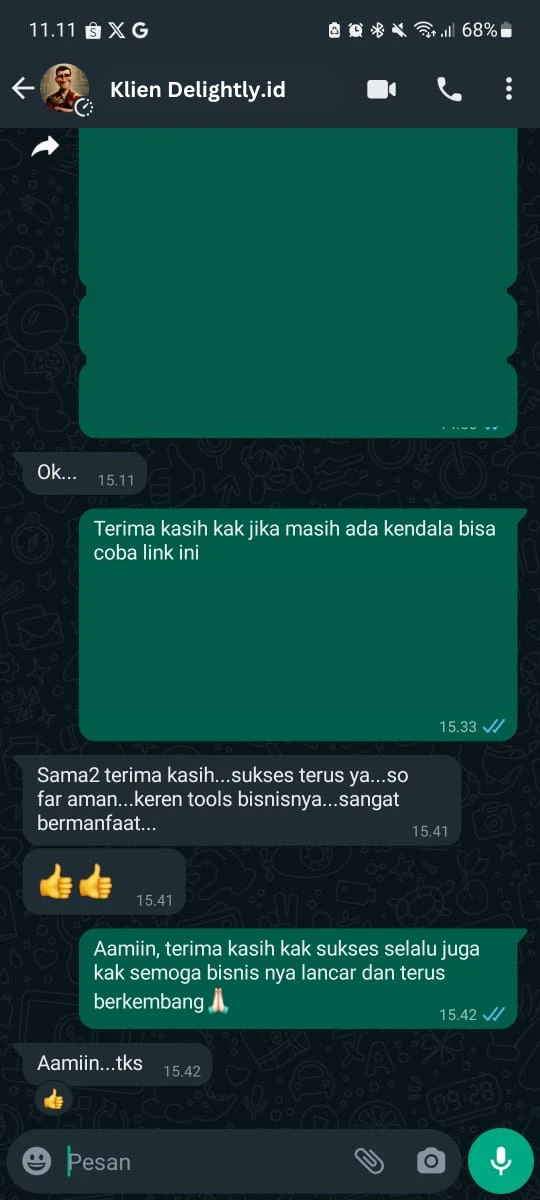Tap the thumbs-up reaction under Aamiin...tks

coord(53,1101)
